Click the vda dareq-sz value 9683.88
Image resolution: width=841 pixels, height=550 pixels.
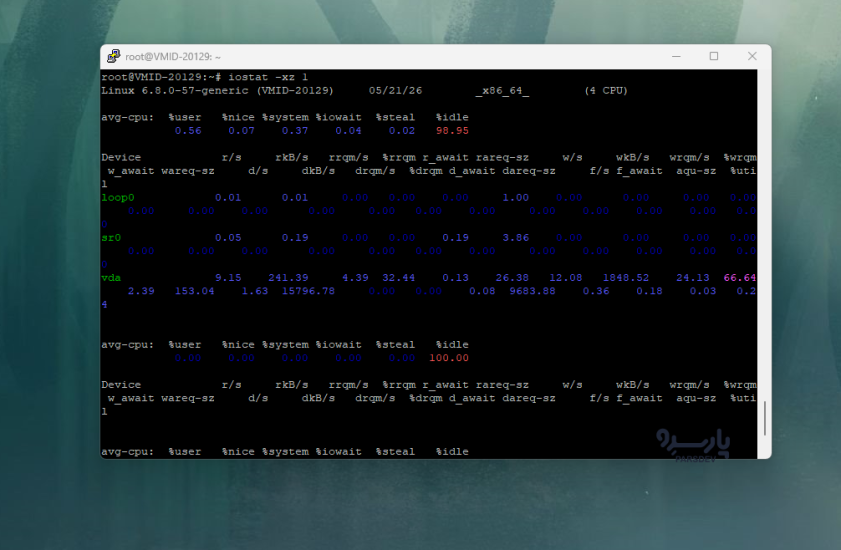pos(532,291)
